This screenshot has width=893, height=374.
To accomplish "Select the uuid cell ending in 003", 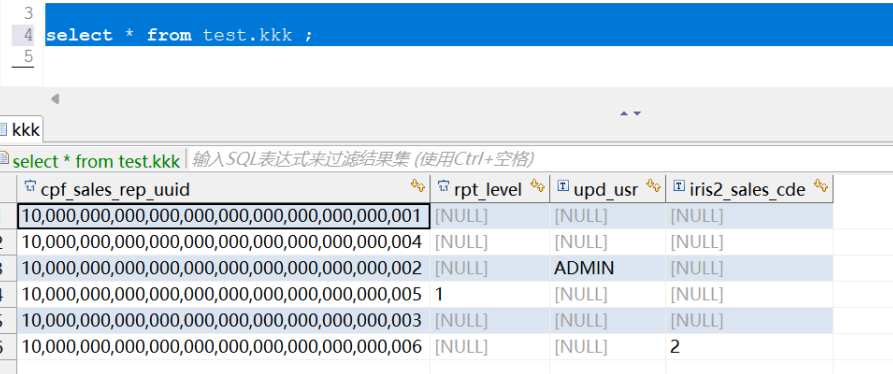I will (223, 320).
